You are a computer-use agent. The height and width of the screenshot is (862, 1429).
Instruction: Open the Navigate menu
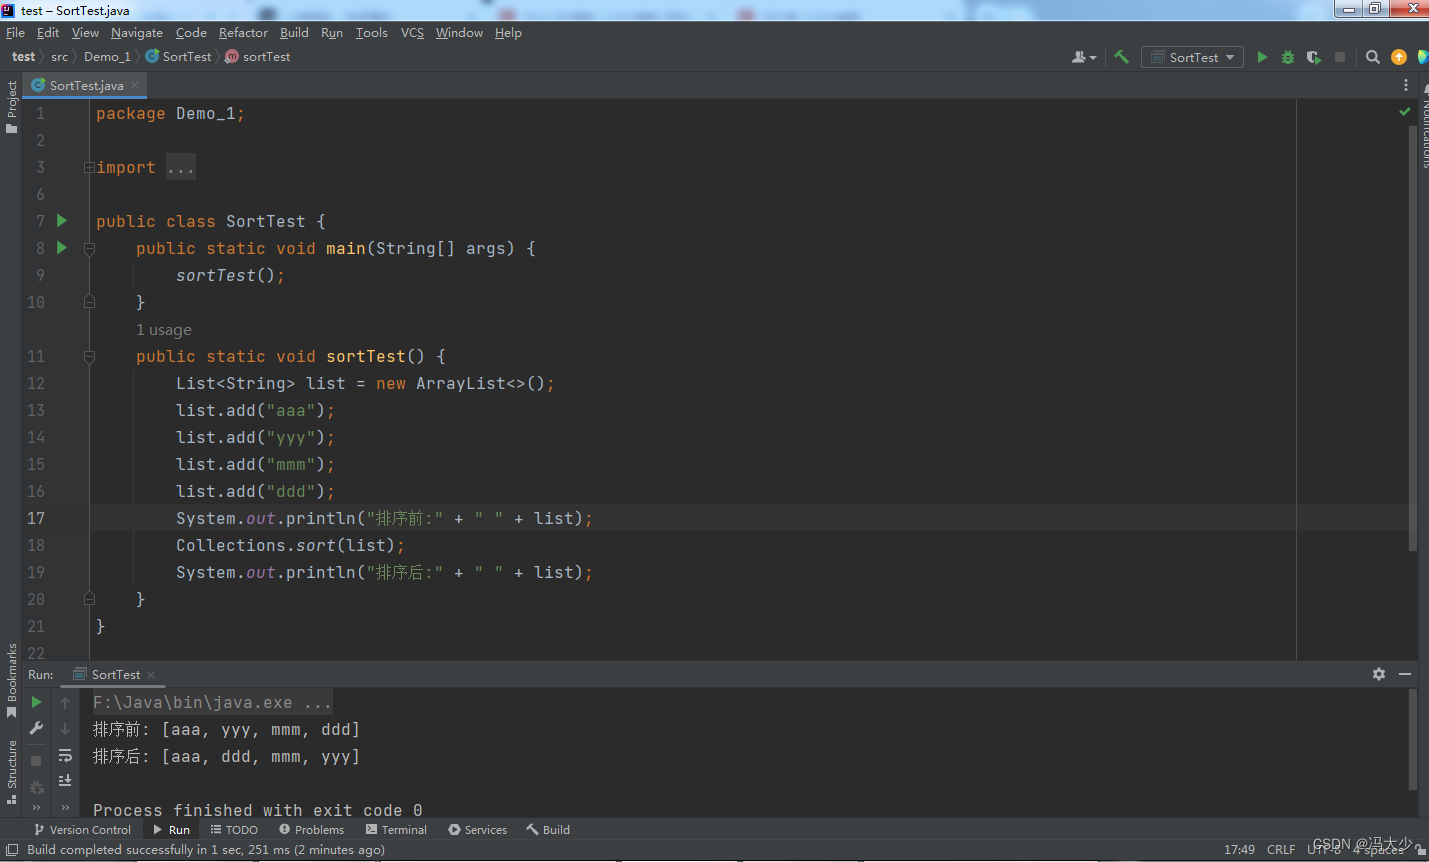tap(137, 32)
